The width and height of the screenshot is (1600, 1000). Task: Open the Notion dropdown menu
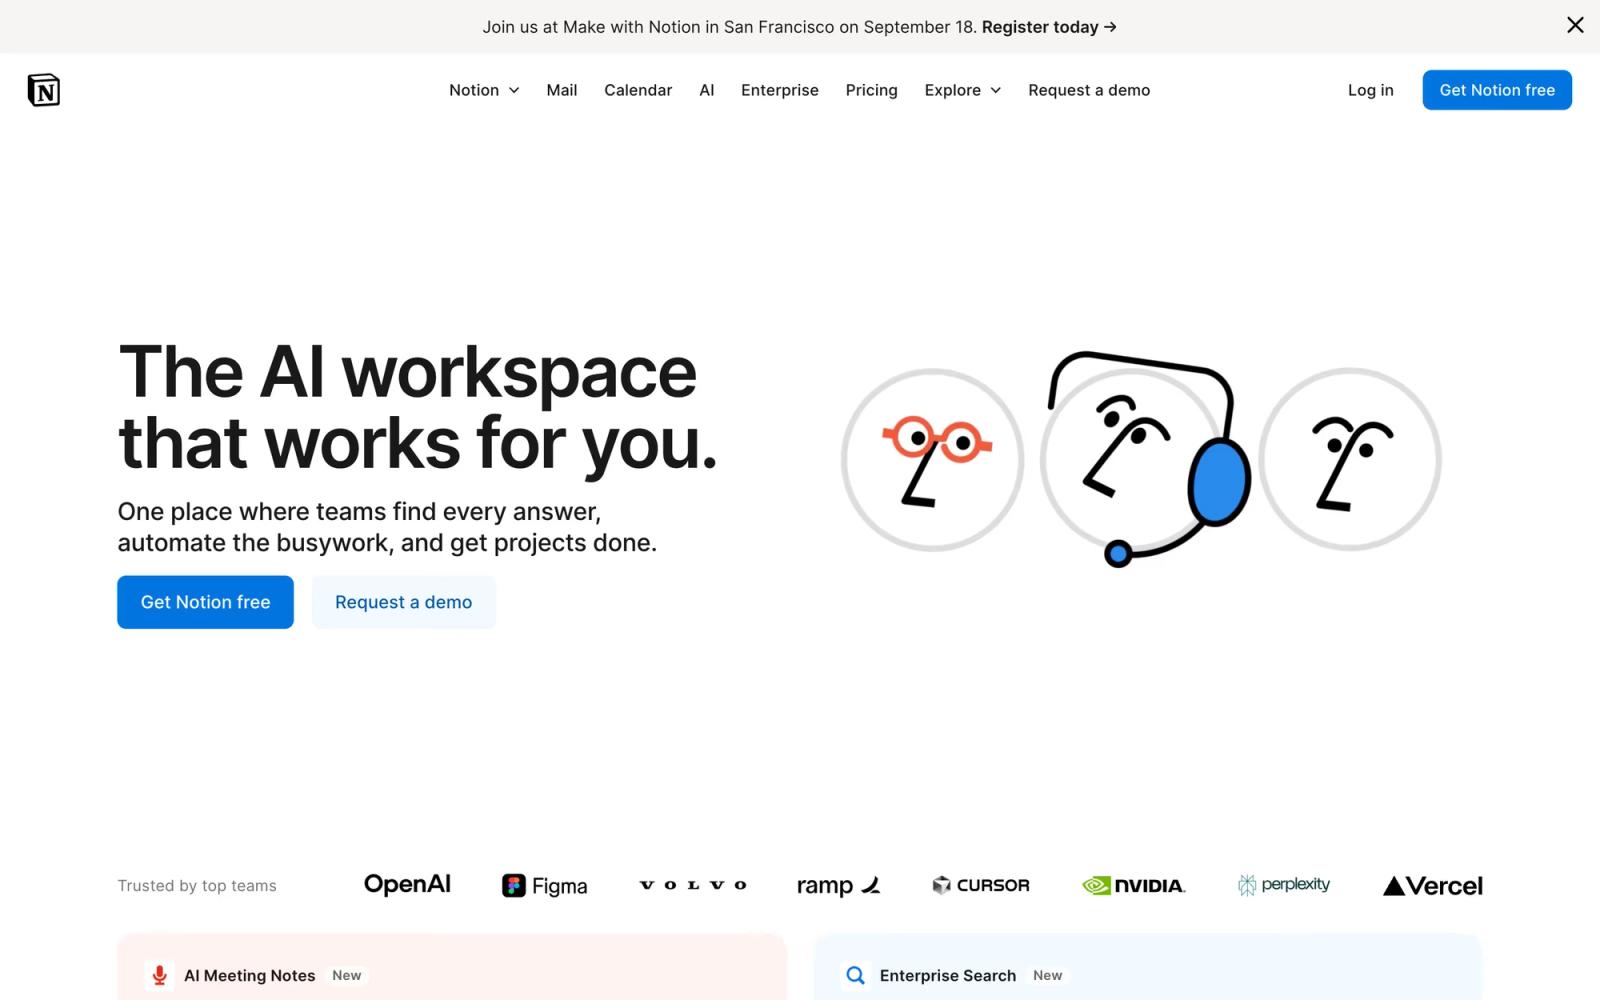click(x=484, y=90)
